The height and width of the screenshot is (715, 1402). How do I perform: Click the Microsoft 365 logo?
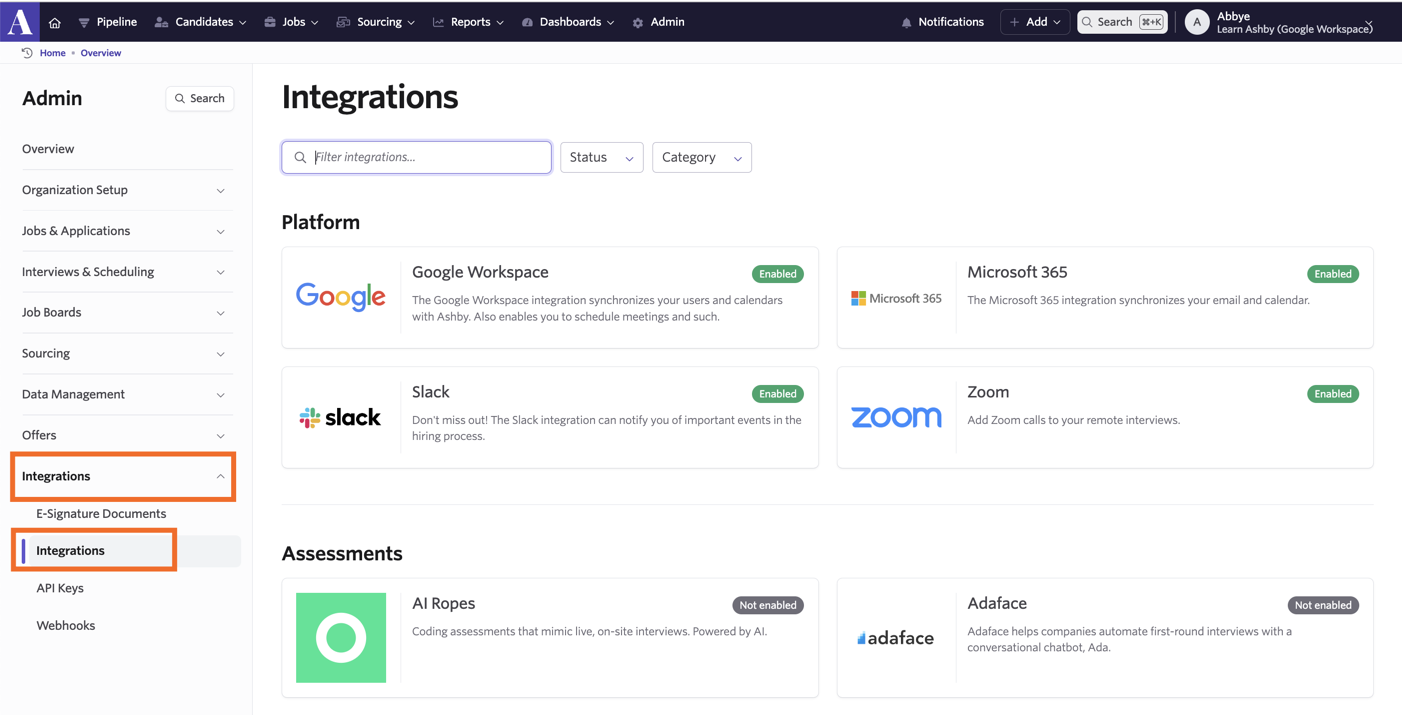pyautogui.click(x=896, y=298)
